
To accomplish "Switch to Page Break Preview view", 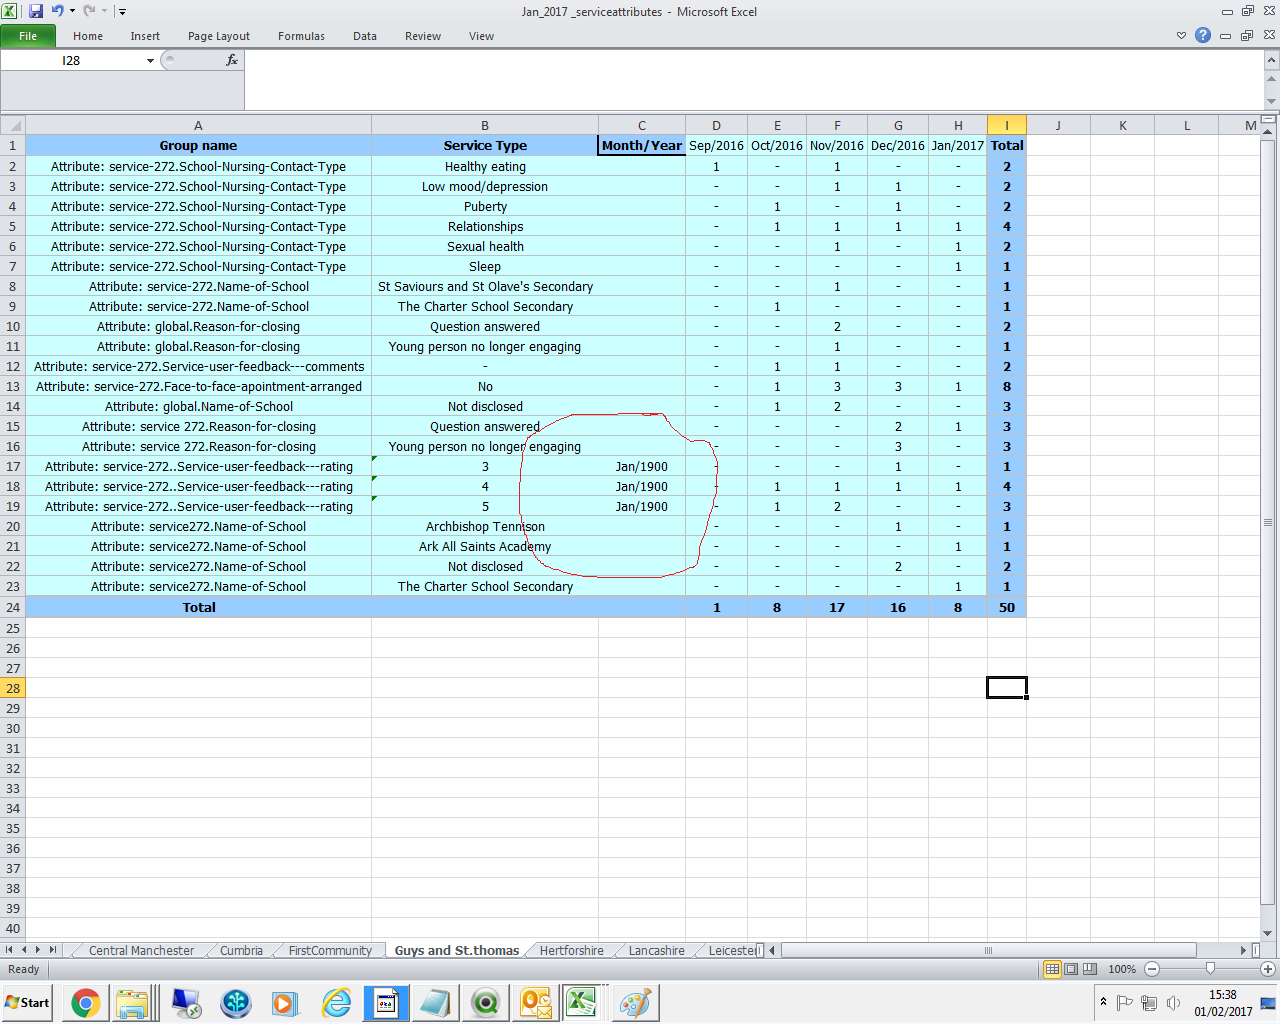I will 1089,969.
